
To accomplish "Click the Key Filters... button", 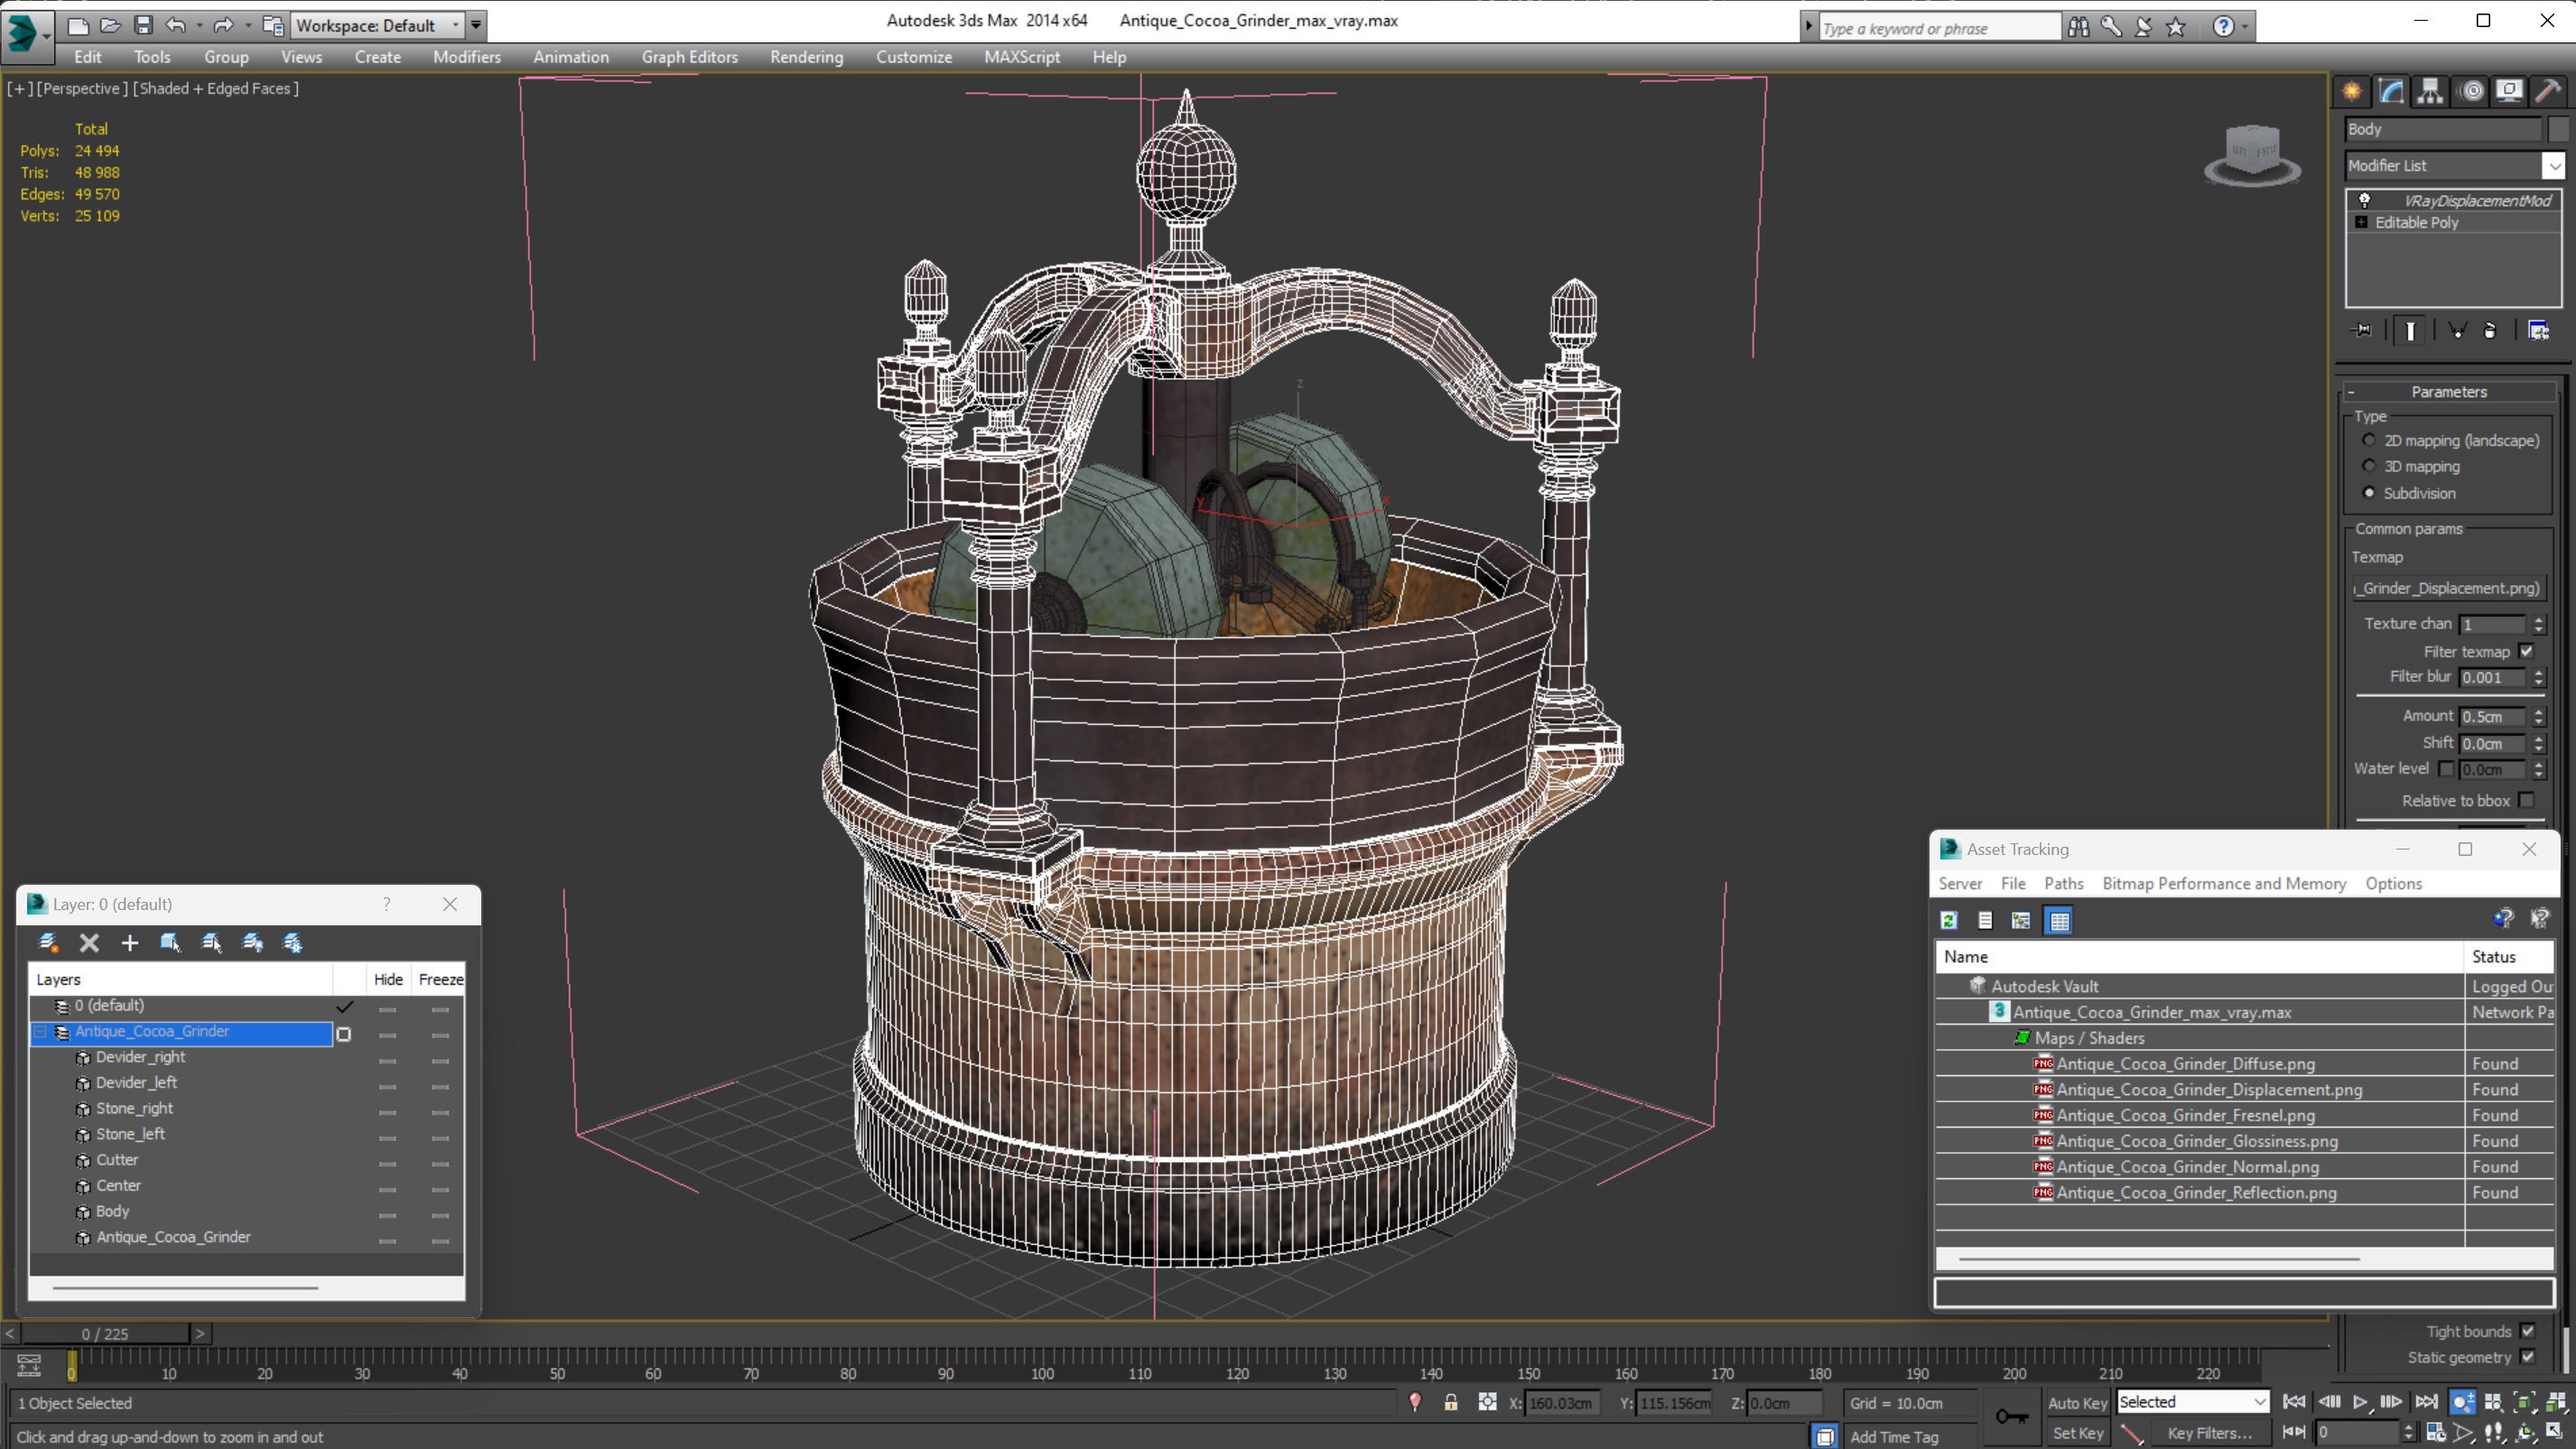I will click(x=2210, y=1433).
